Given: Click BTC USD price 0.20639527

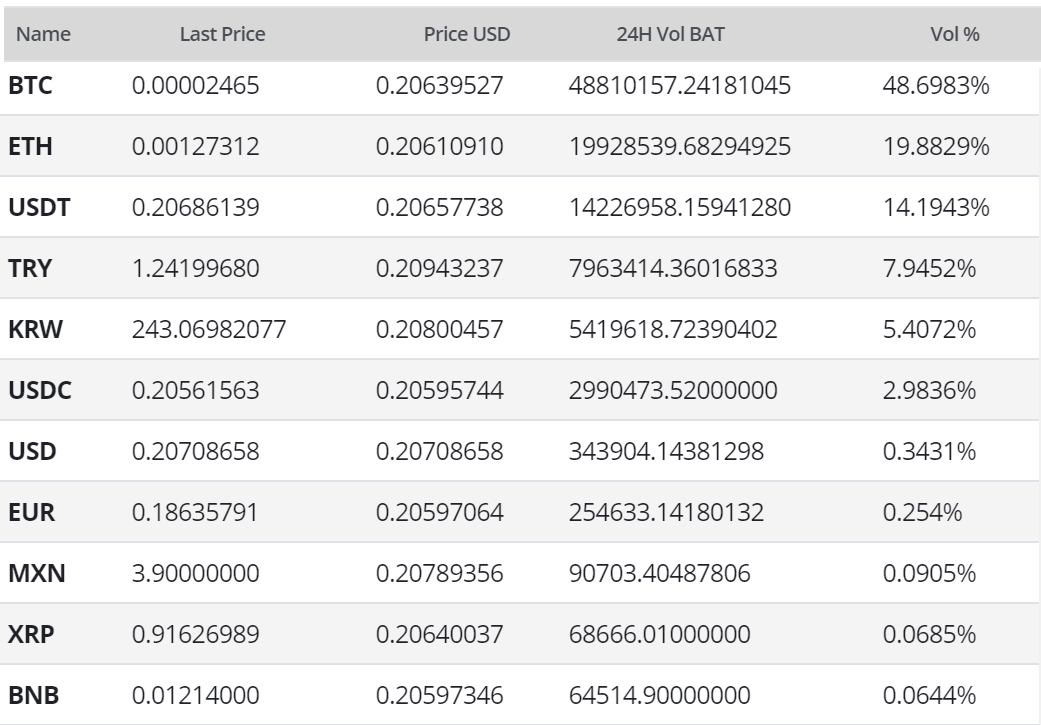Looking at the screenshot, I should [440, 86].
